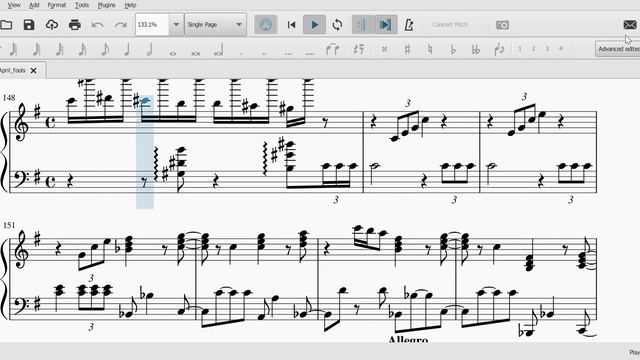Switch to voice 3
640x360 pixels.
(x=547, y=49)
